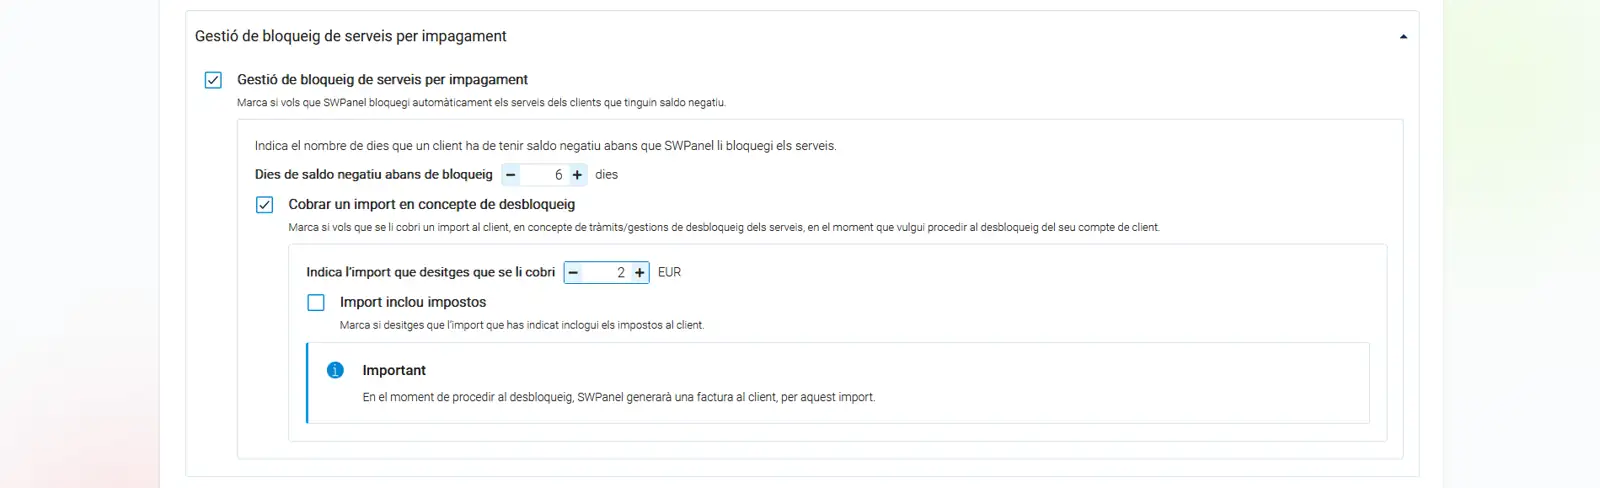This screenshot has width=1600, height=488.
Task: Click the 'dies' unit label
Action: pos(606,175)
